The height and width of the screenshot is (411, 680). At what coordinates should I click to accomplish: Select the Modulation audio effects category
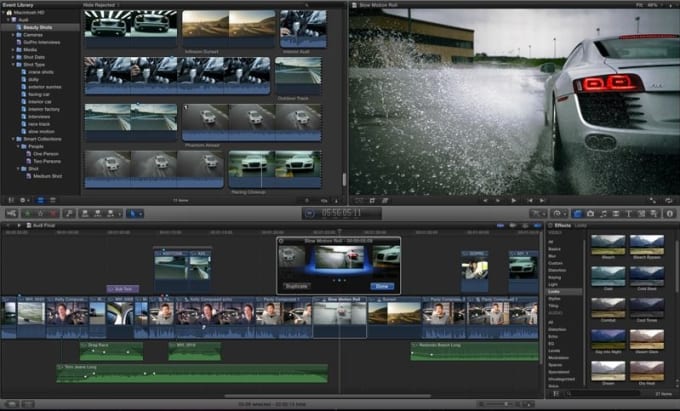(x=558, y=358)
